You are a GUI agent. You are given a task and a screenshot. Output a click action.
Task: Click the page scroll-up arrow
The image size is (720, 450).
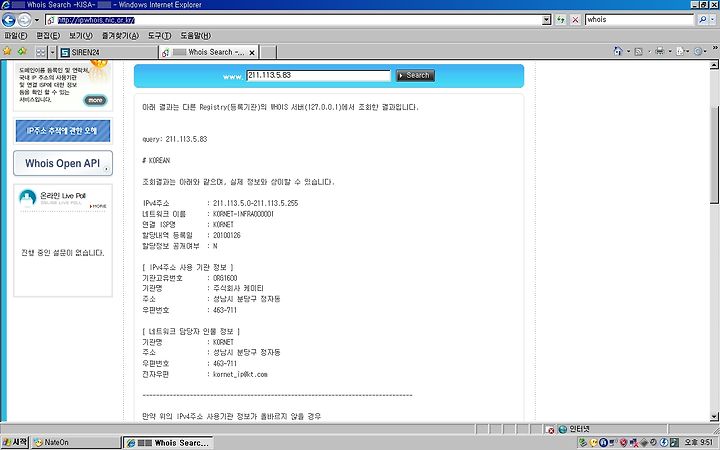pos(714,65)
